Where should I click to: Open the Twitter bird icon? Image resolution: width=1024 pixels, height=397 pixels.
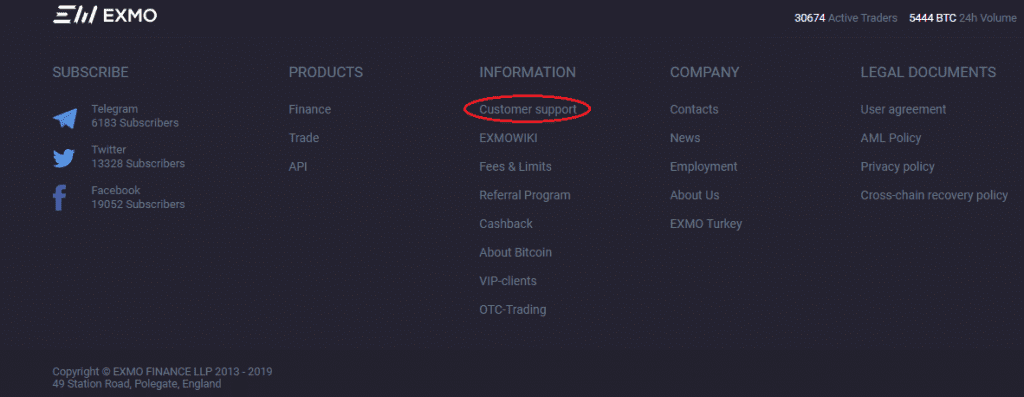tap(64, 159)
